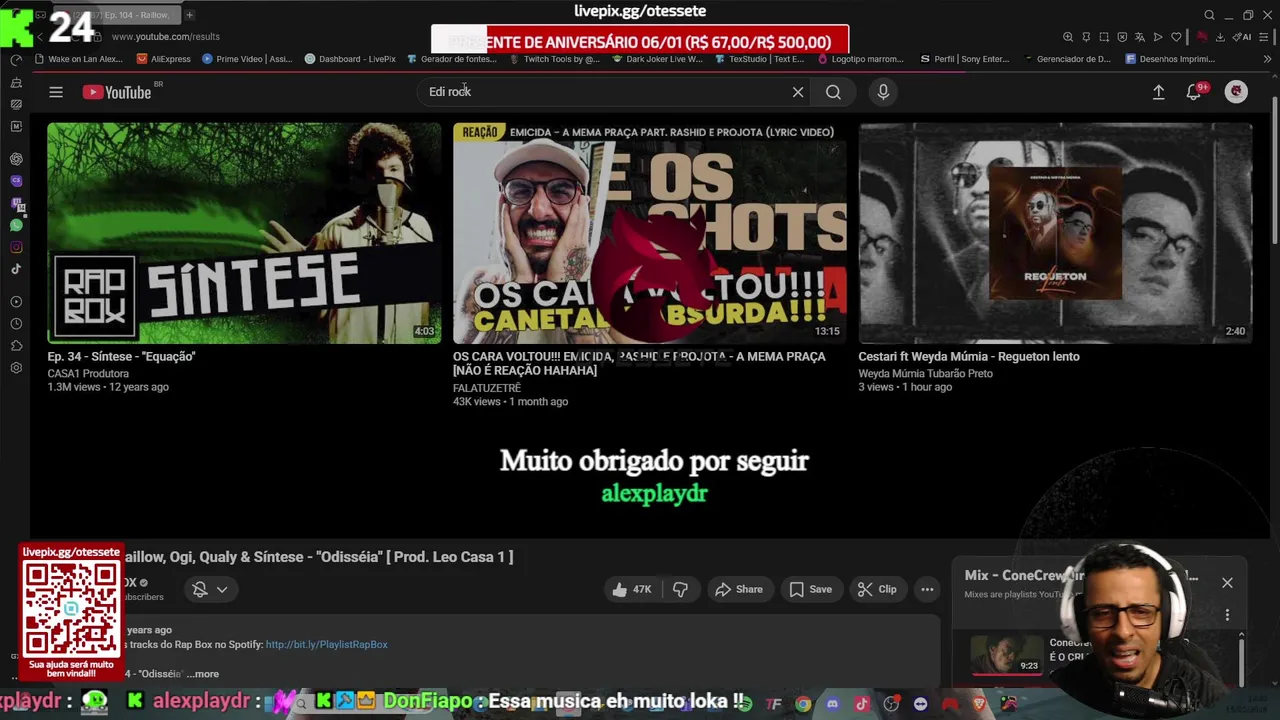
Task: Open the browser tab search magnifier
Action: (x=1209, y=15)
